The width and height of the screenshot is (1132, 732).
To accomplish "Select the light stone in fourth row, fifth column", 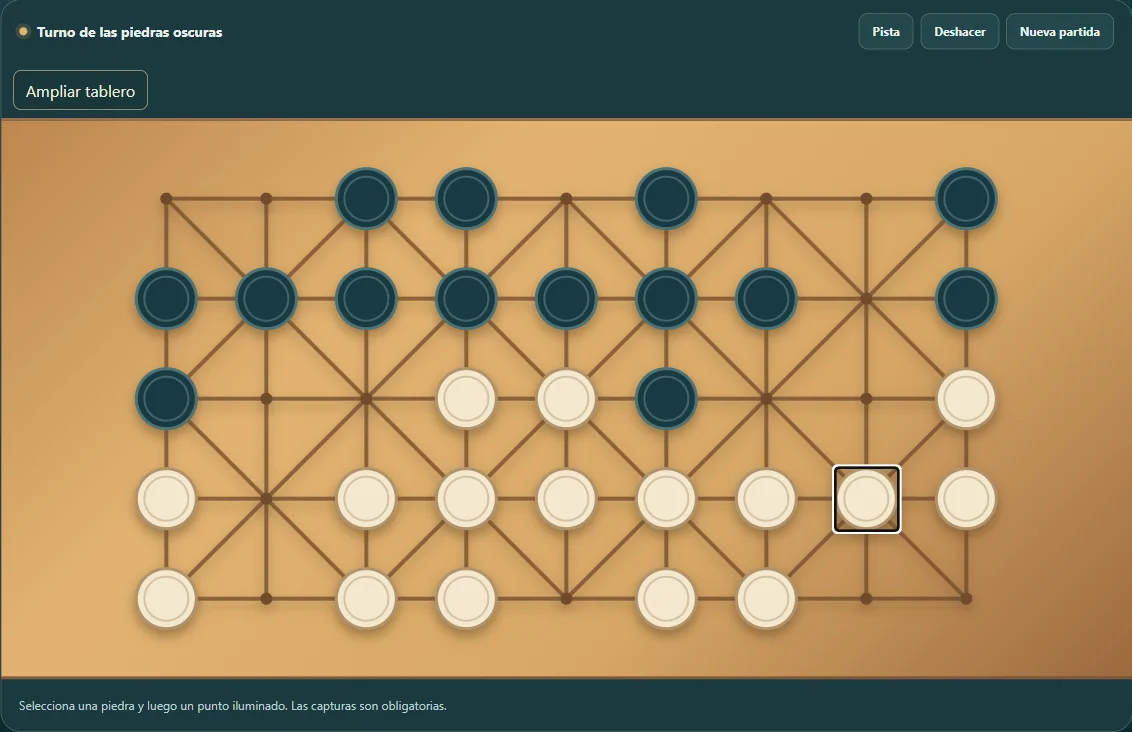I will click(x=566, y=499).
